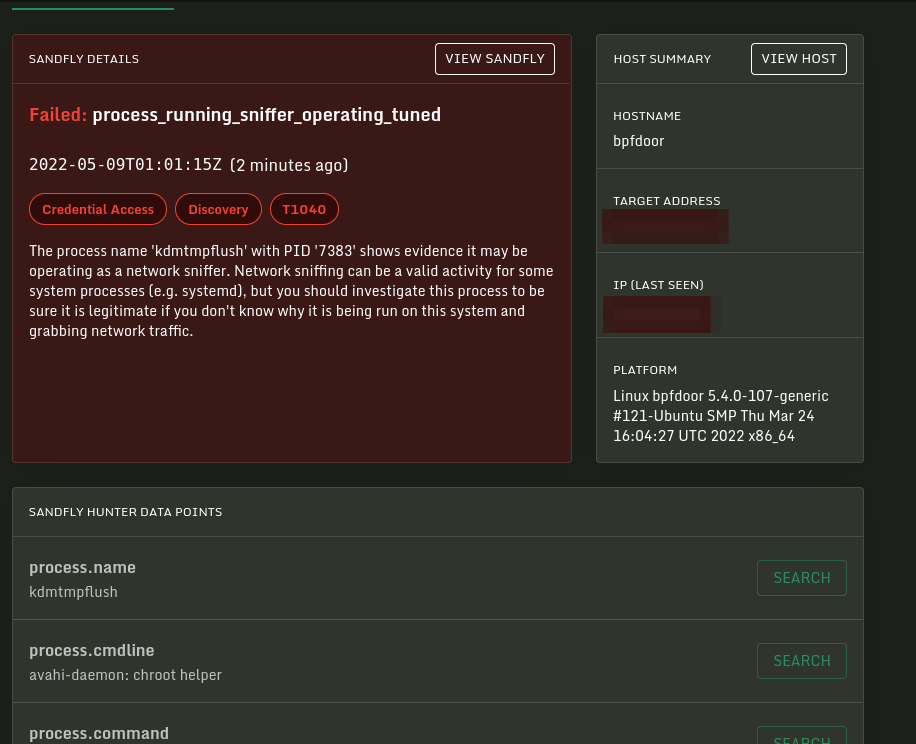The width and height of the screenshot is (916, 744).
Task: Click the View Host button
Action: point(799,59)
